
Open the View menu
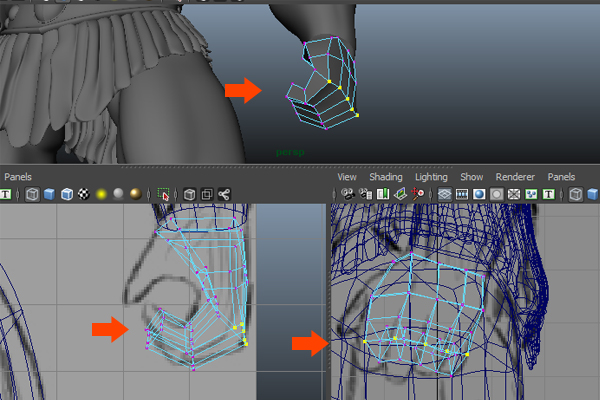click(347, 177)
